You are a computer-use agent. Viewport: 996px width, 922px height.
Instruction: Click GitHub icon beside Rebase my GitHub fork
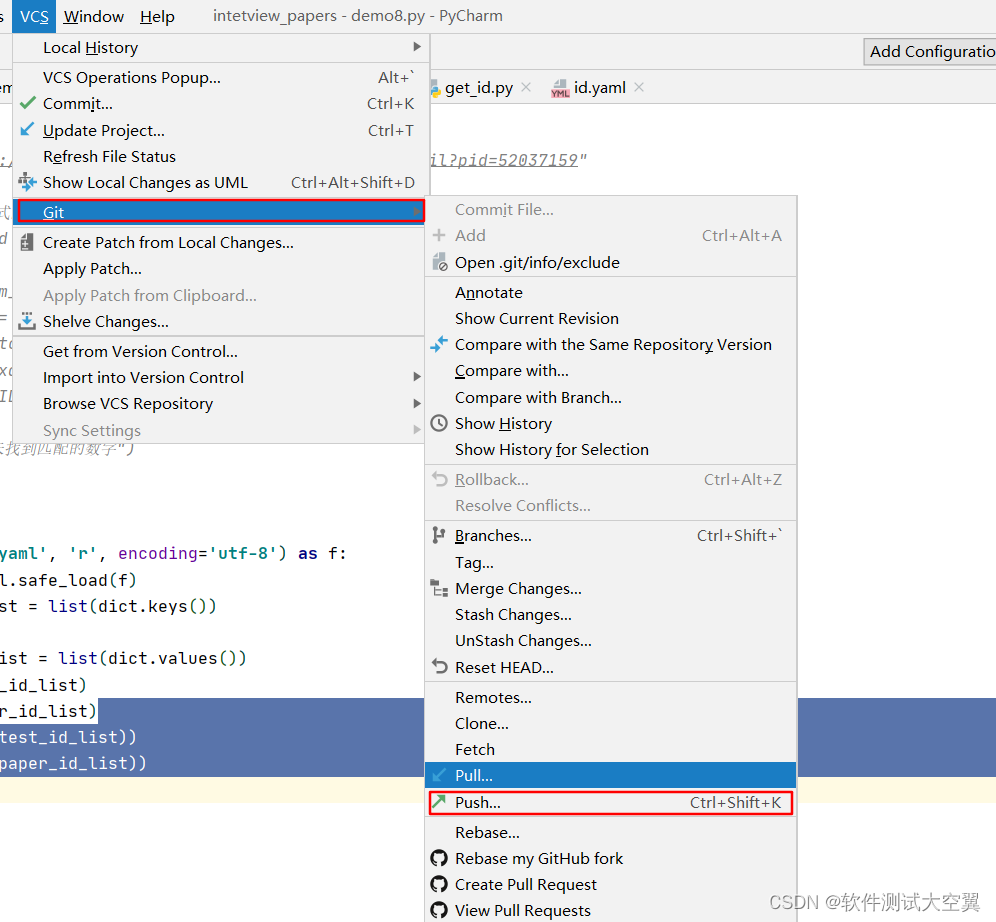[x=439, y=858]
